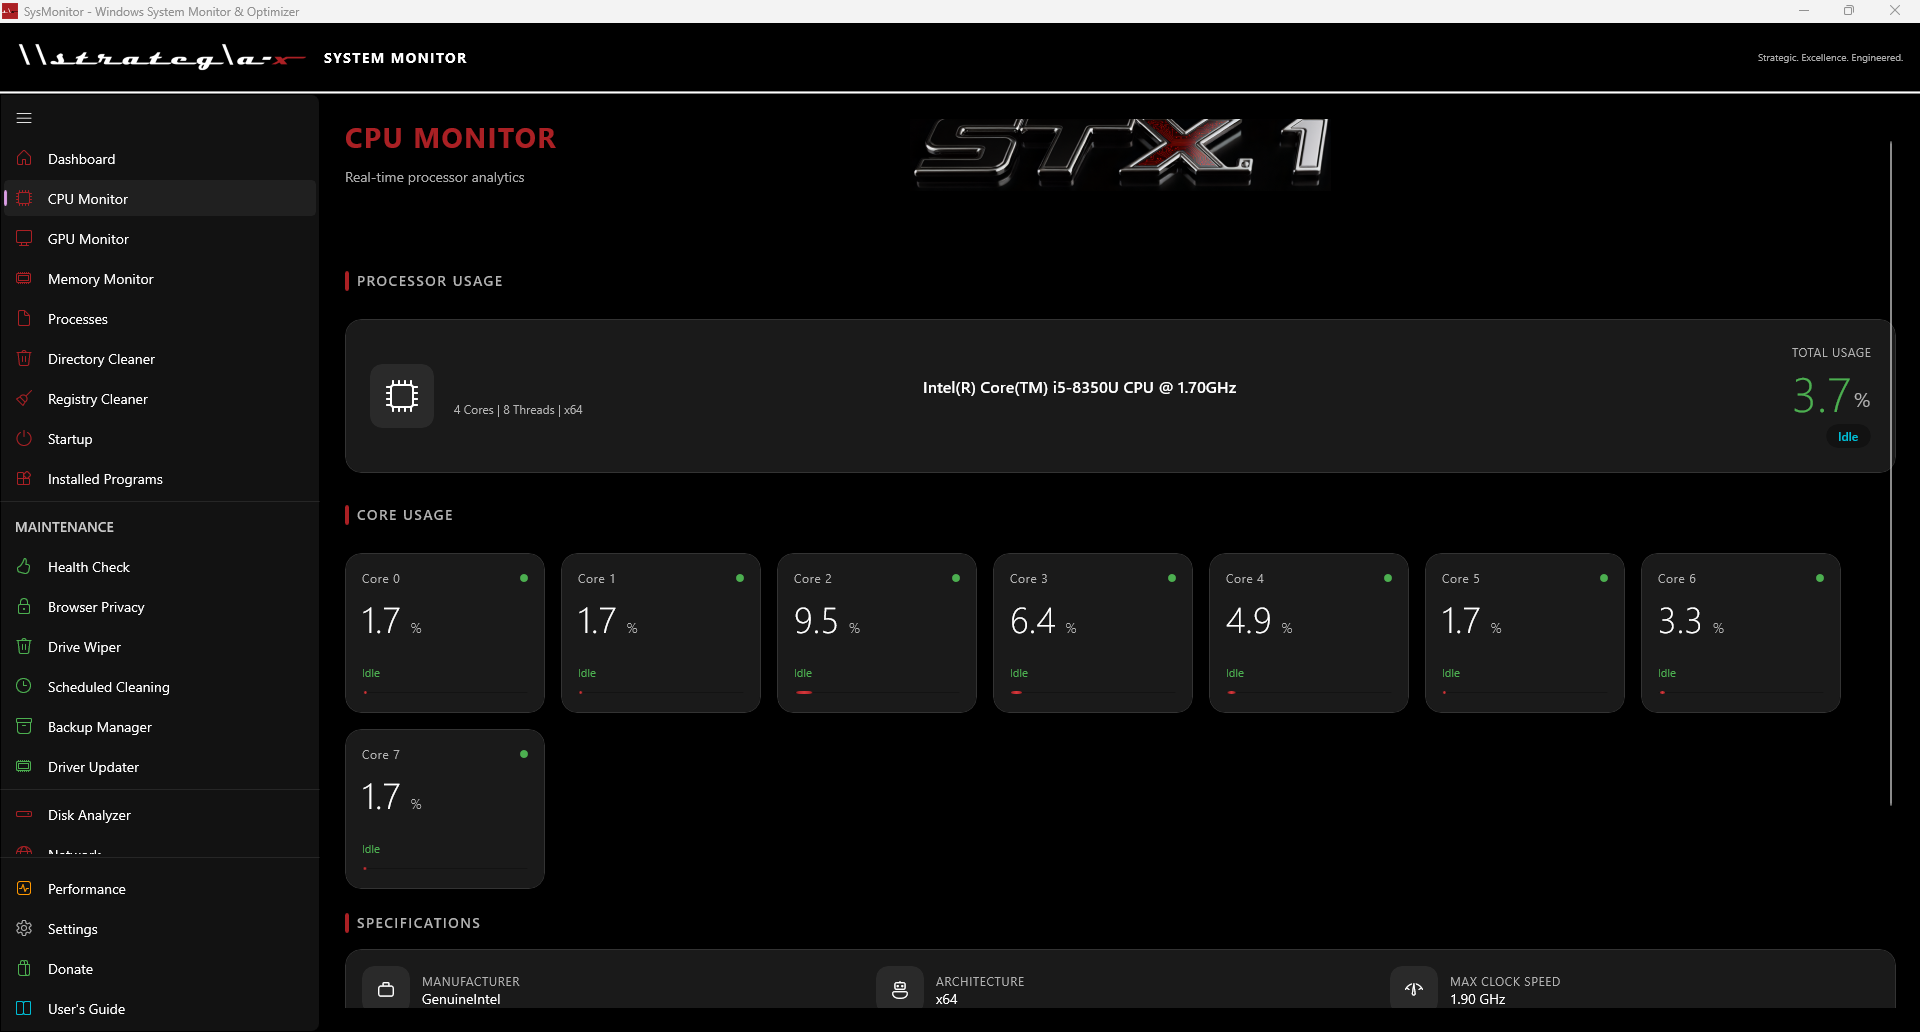Screen dimensions: 1920x1032
Task: Collapse the sidebar via the hamburger menu
Action: click(x=24, y=118)
